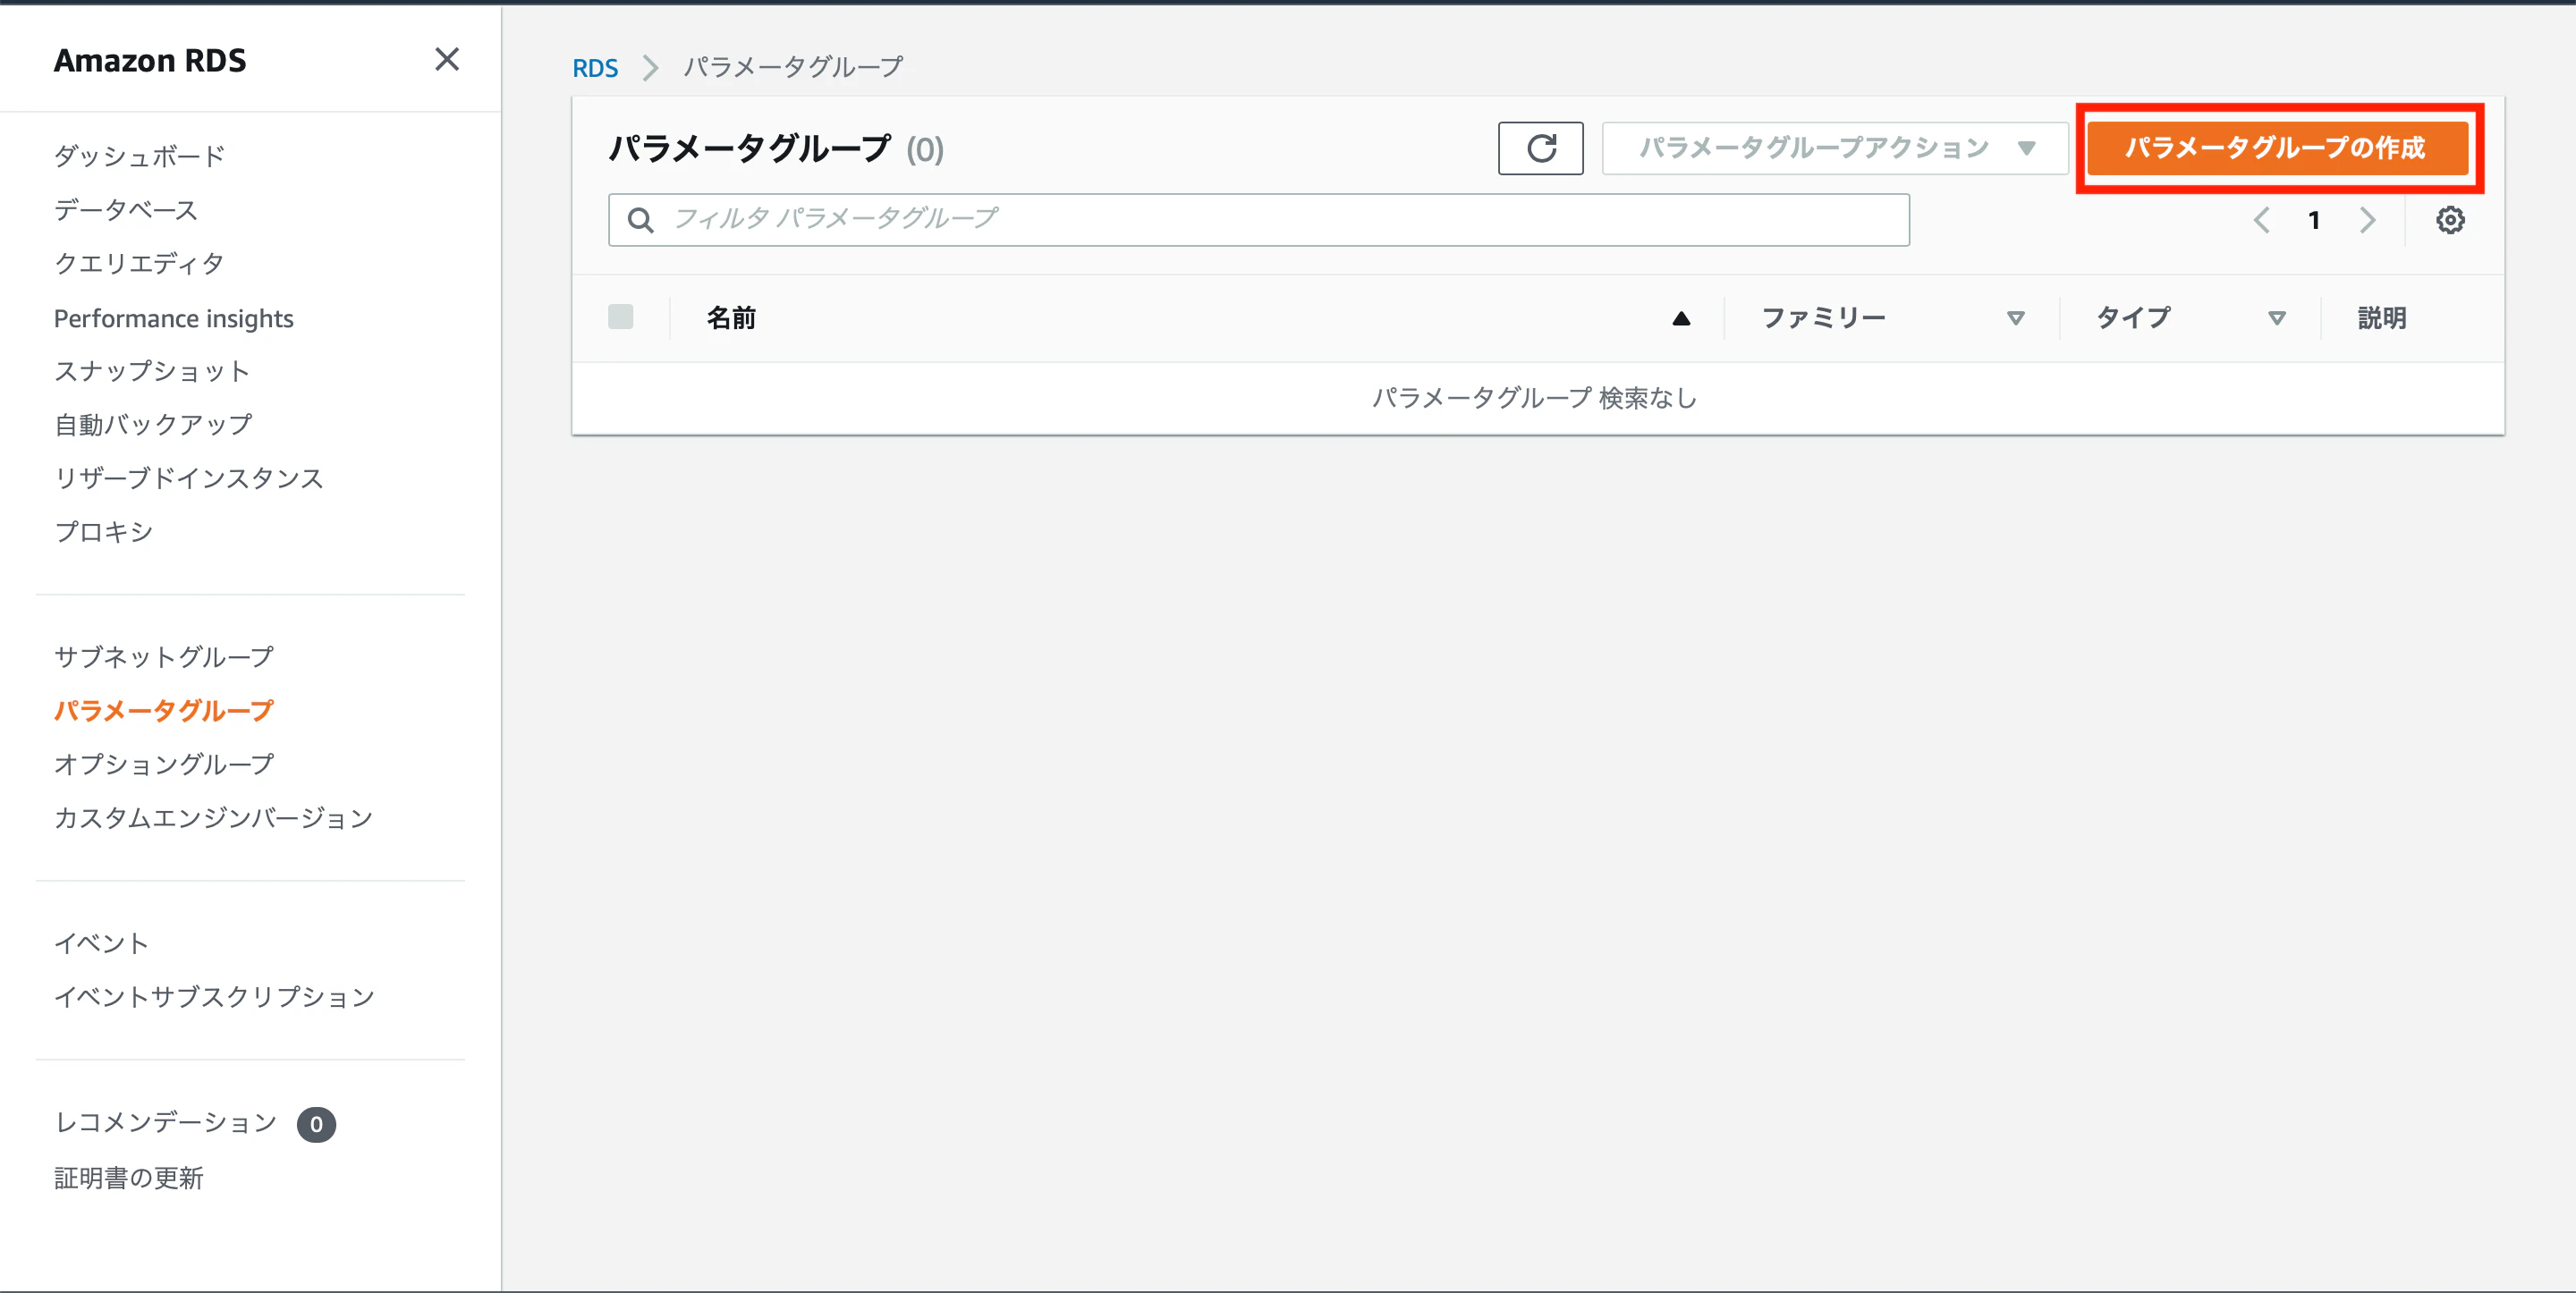Viewport: 2576px width, 1293px height.
Task: Click the refresh parameter groups icon
Action: tap(1540, 149)
